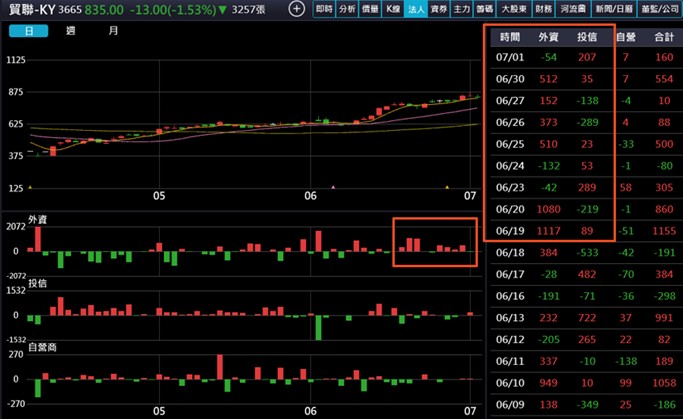Open the 河流圖 tab
This screenshot has width=683, height=419.
pos(573,9)
